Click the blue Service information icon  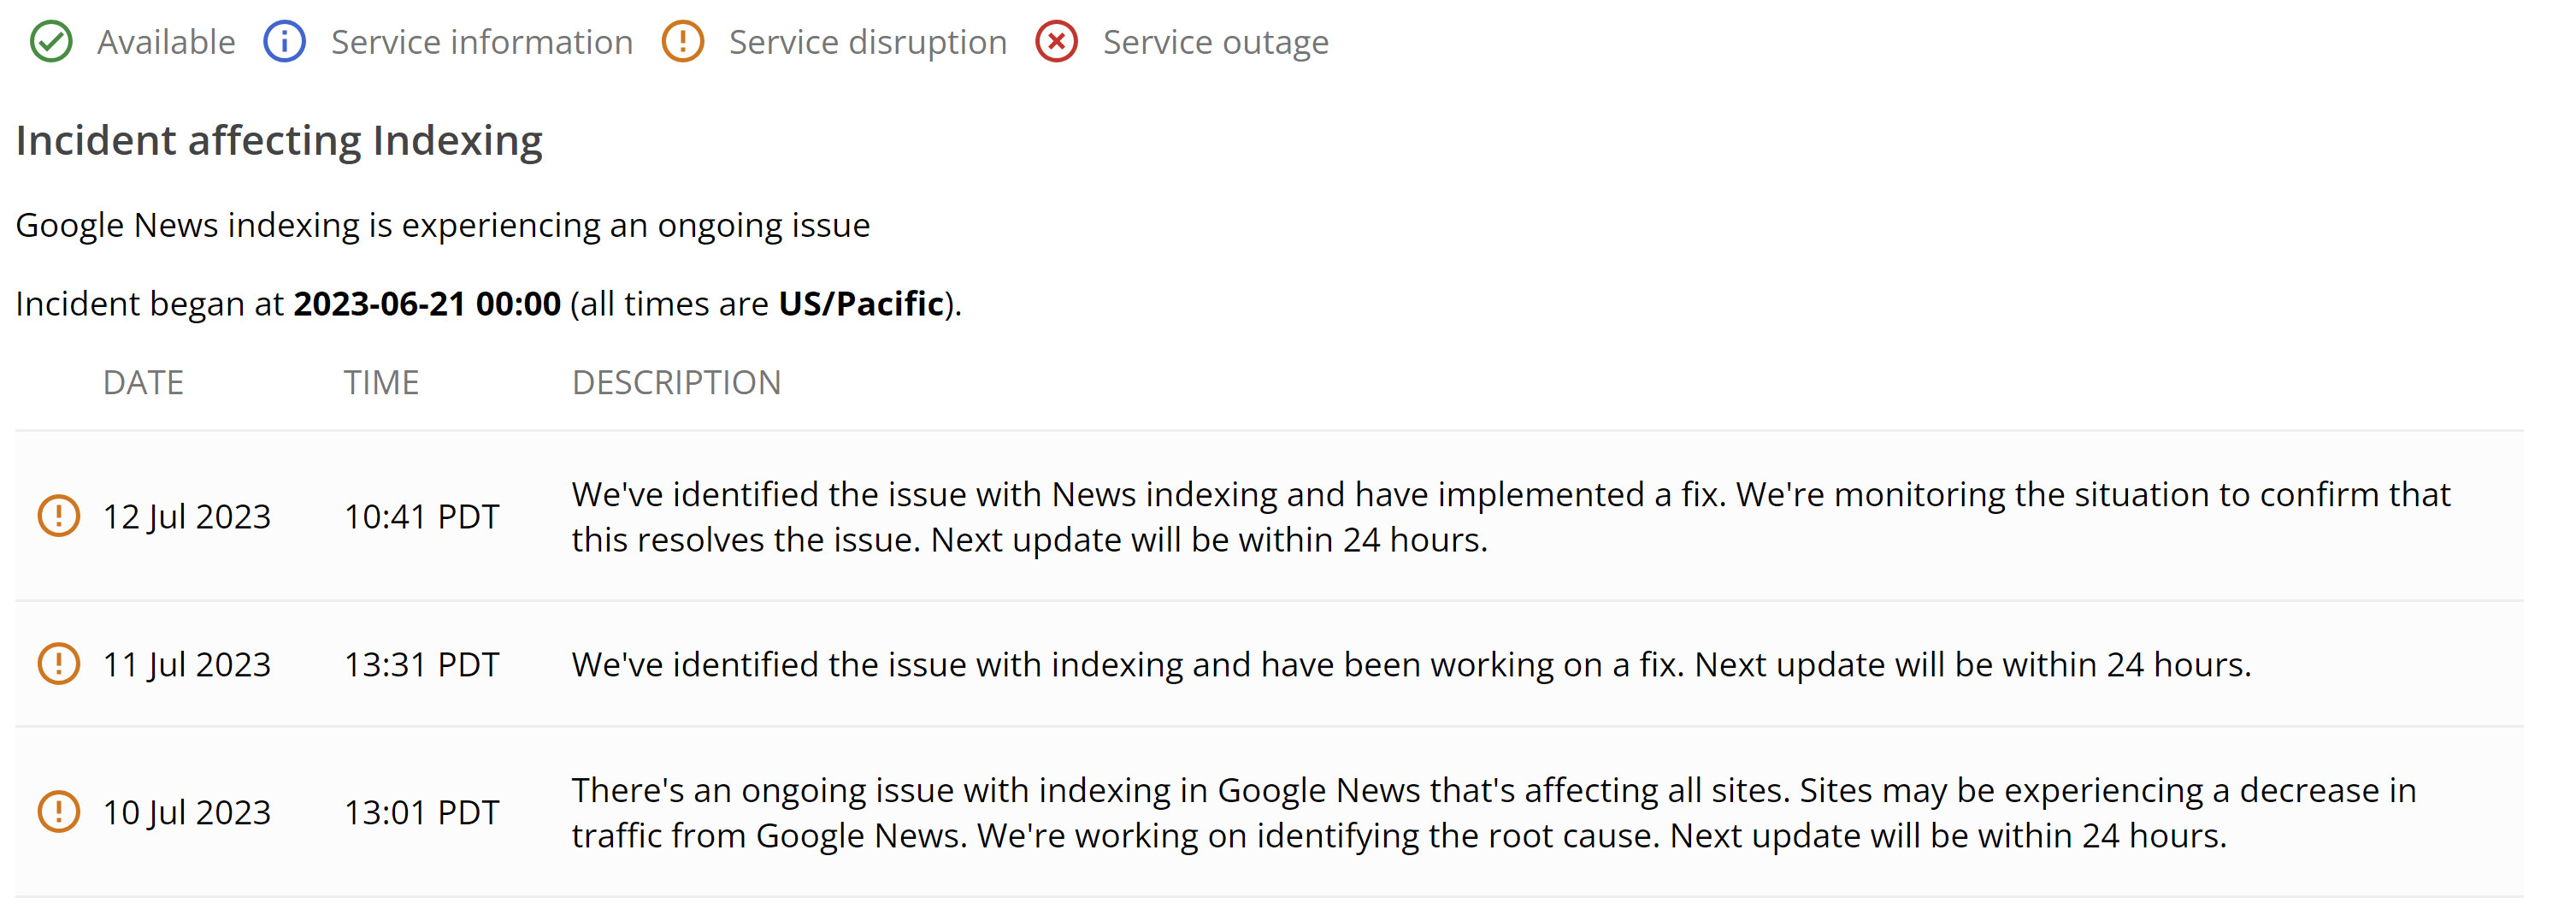[x=284, y=42]
